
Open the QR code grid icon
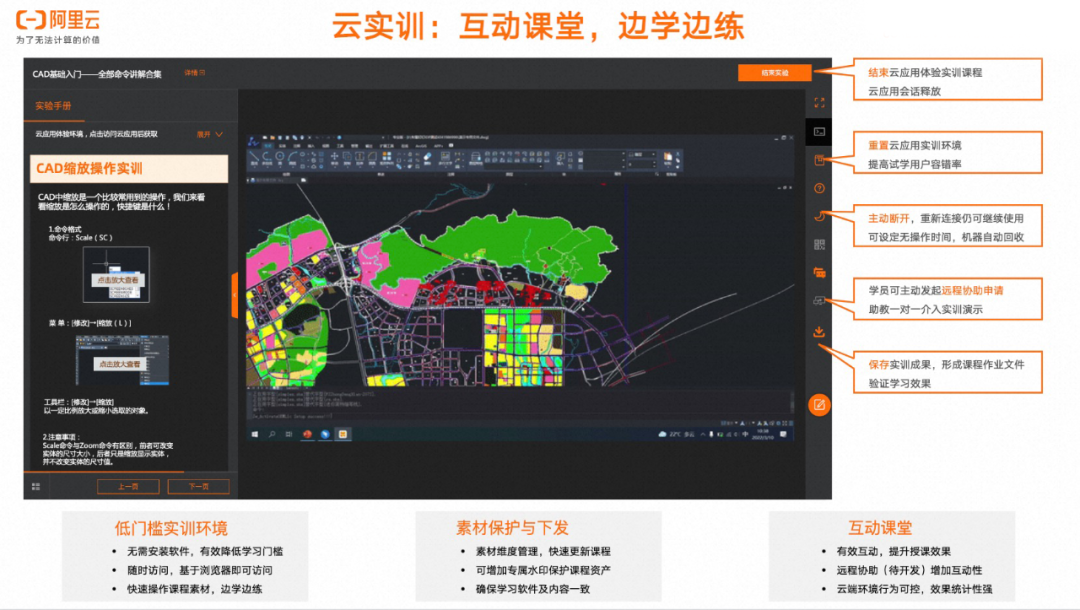click(x=819, y=244)
